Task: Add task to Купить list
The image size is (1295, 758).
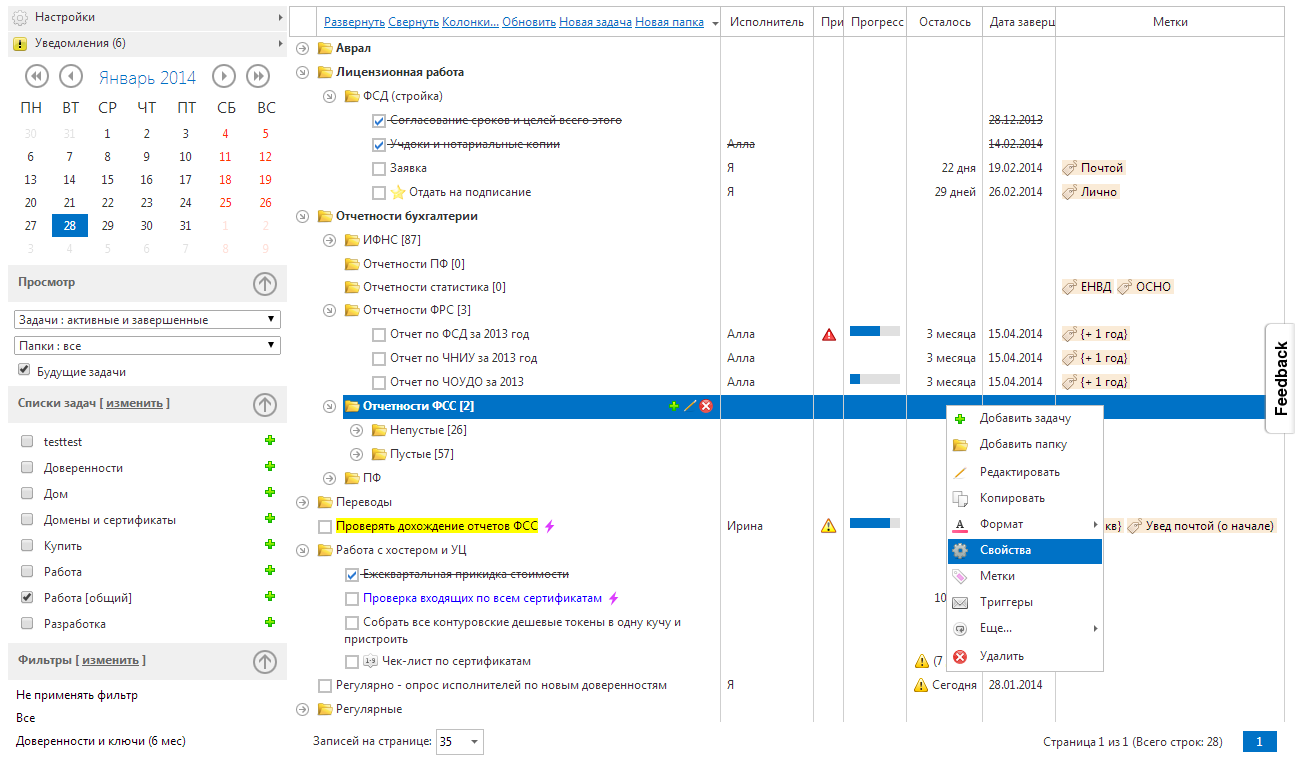Action: tap(269, 545)
